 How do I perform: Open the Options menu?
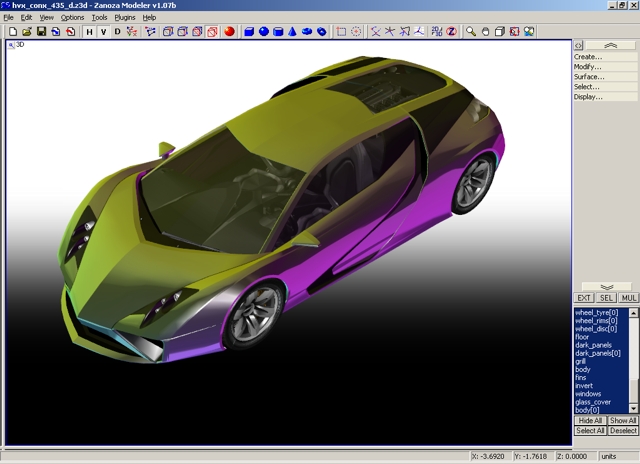point(72,18)
